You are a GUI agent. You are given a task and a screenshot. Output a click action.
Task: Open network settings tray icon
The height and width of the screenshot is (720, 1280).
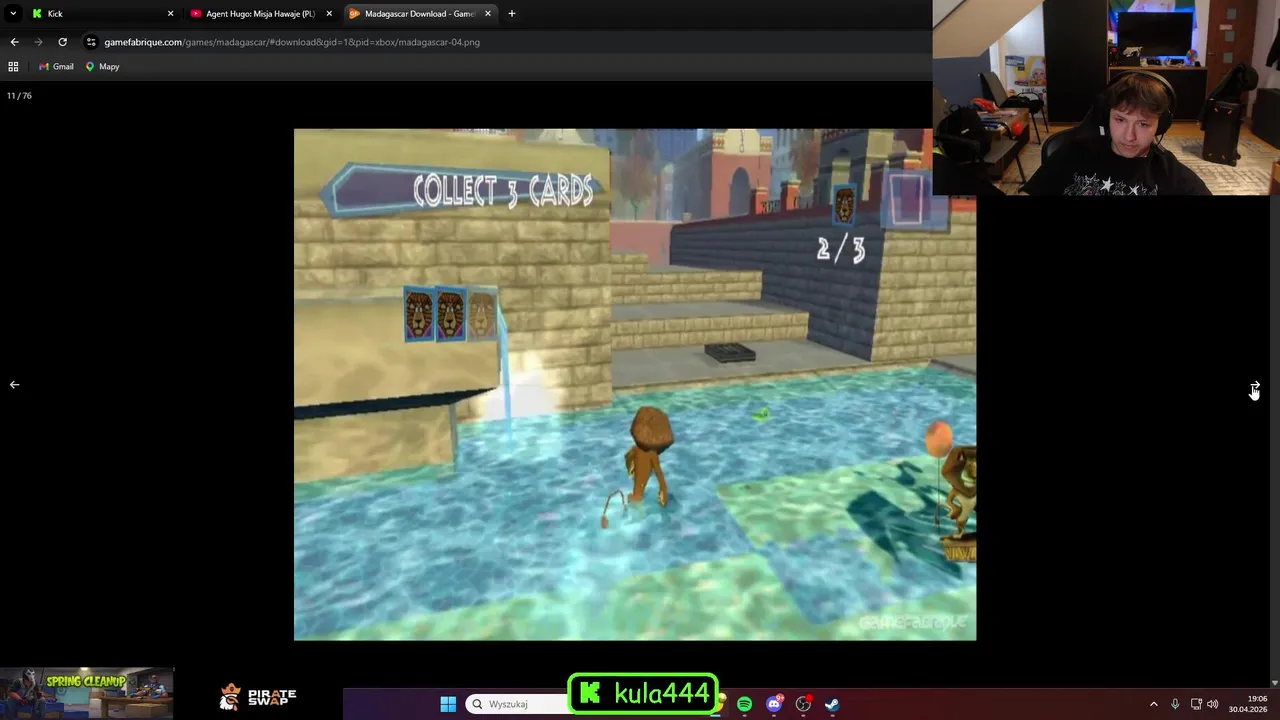coord(1196,704)
